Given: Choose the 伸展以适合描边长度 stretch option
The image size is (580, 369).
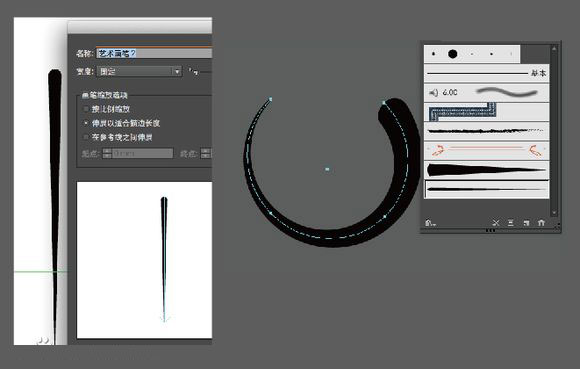Looking at the screenshot, I should [86, 123].
